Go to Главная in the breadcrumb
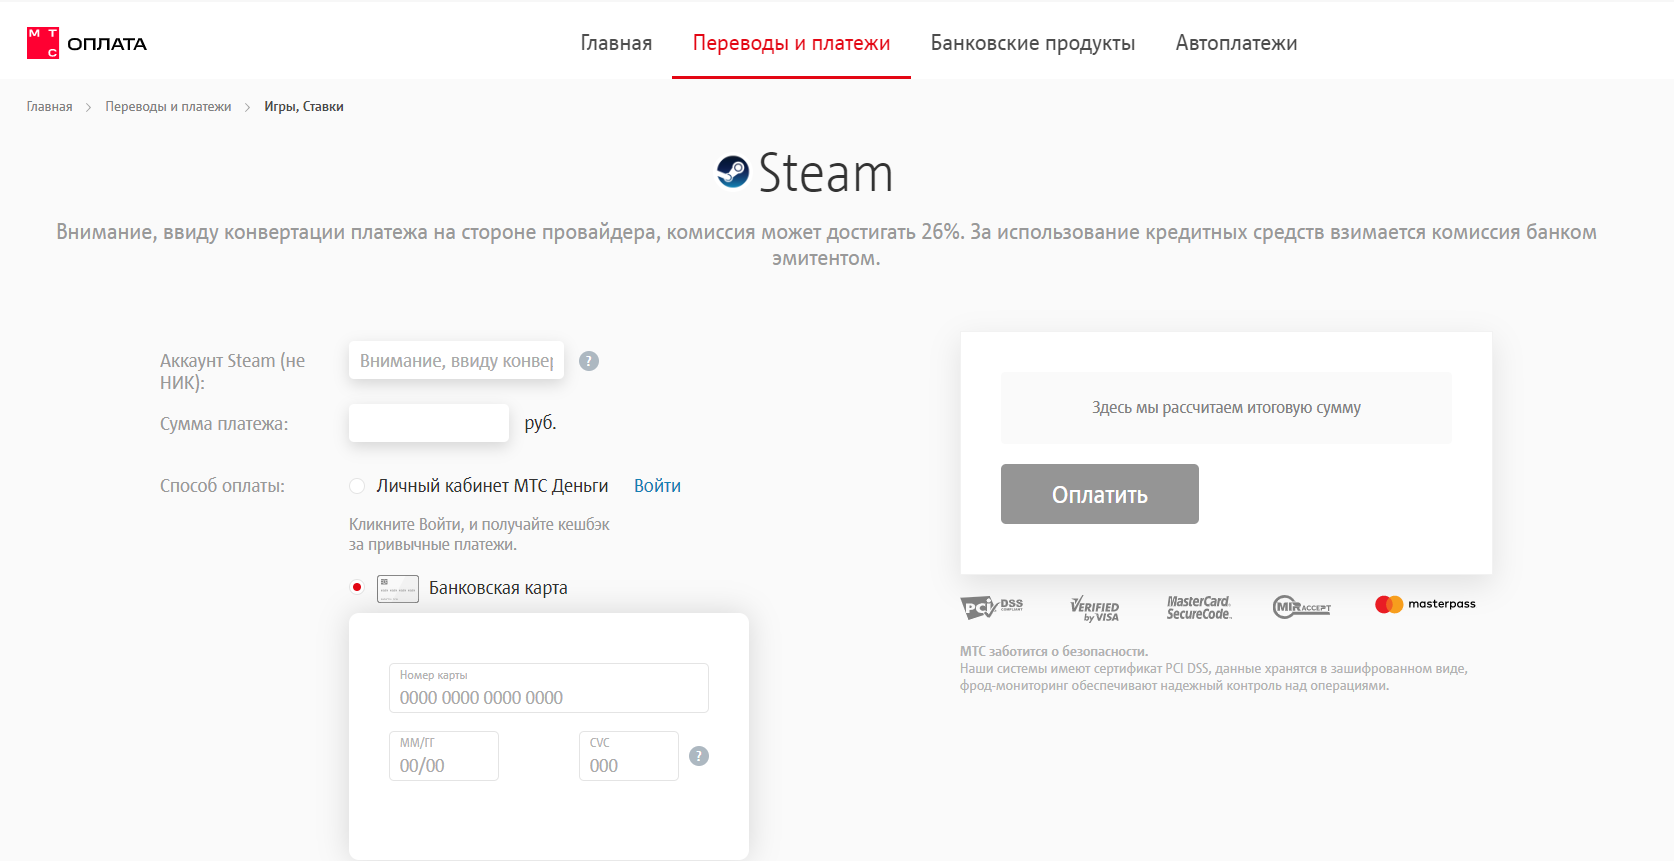Image resolution: width=1674 pixels, height=861 pixels. (49, 107)
